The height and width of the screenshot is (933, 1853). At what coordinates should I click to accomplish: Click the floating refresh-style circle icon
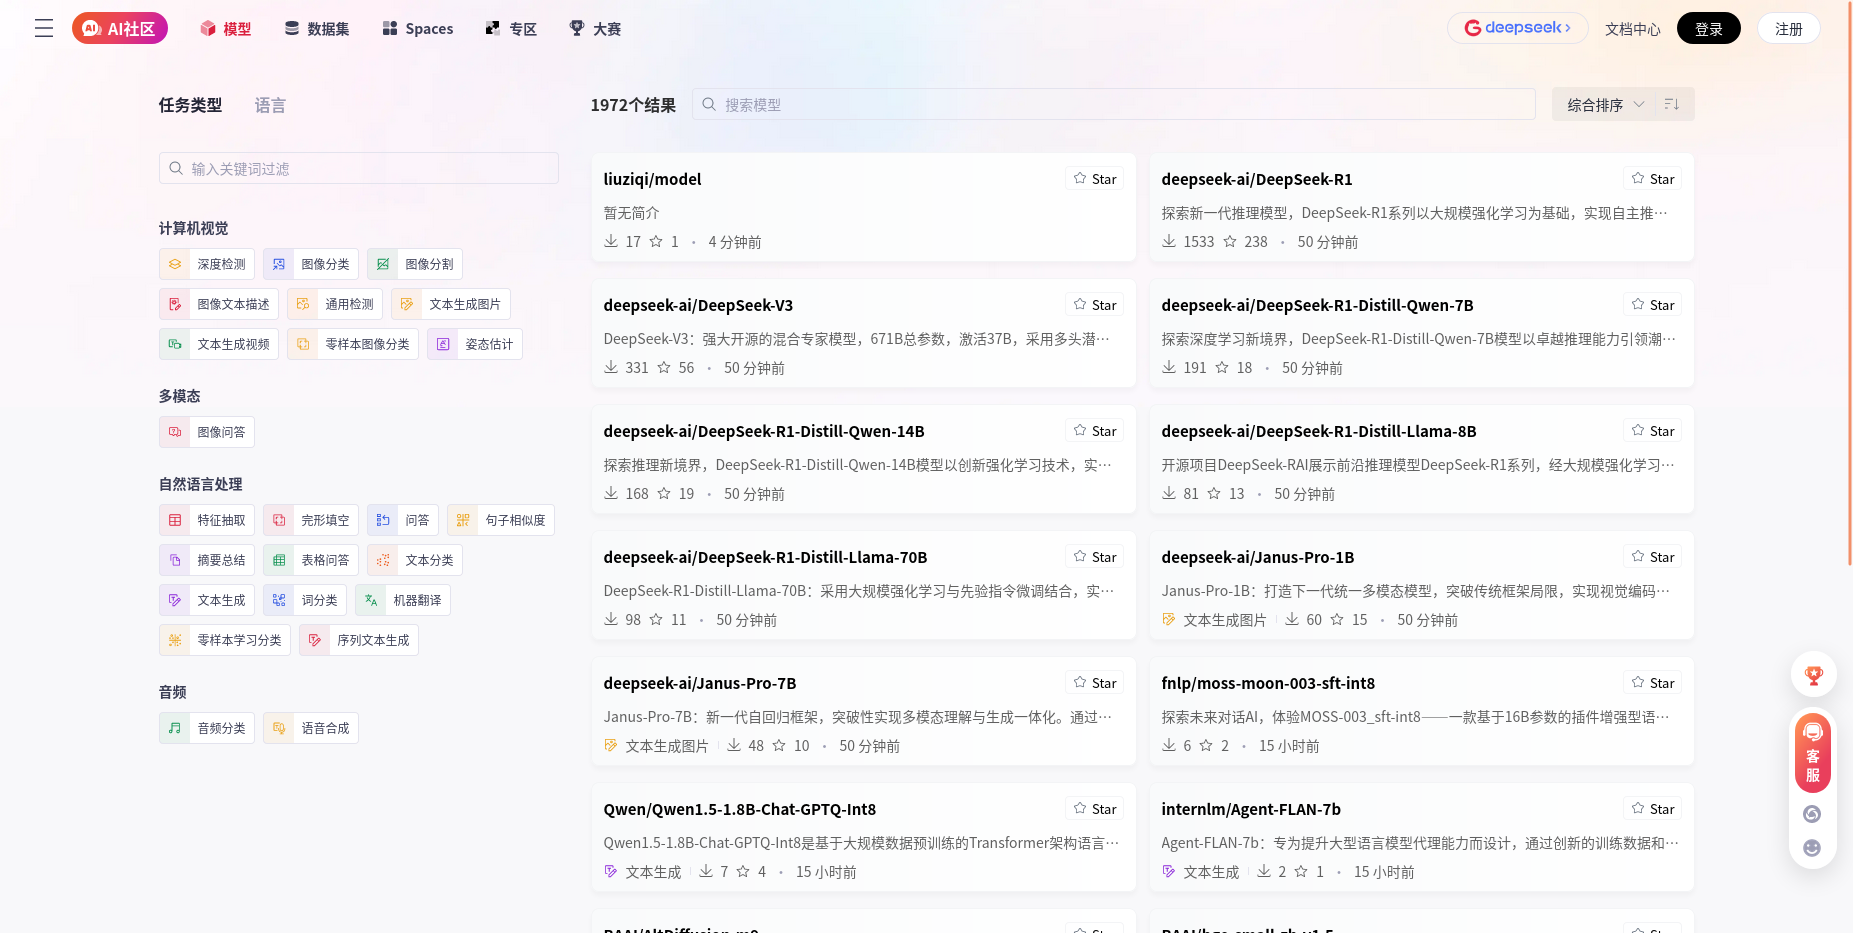point(1812,814)
